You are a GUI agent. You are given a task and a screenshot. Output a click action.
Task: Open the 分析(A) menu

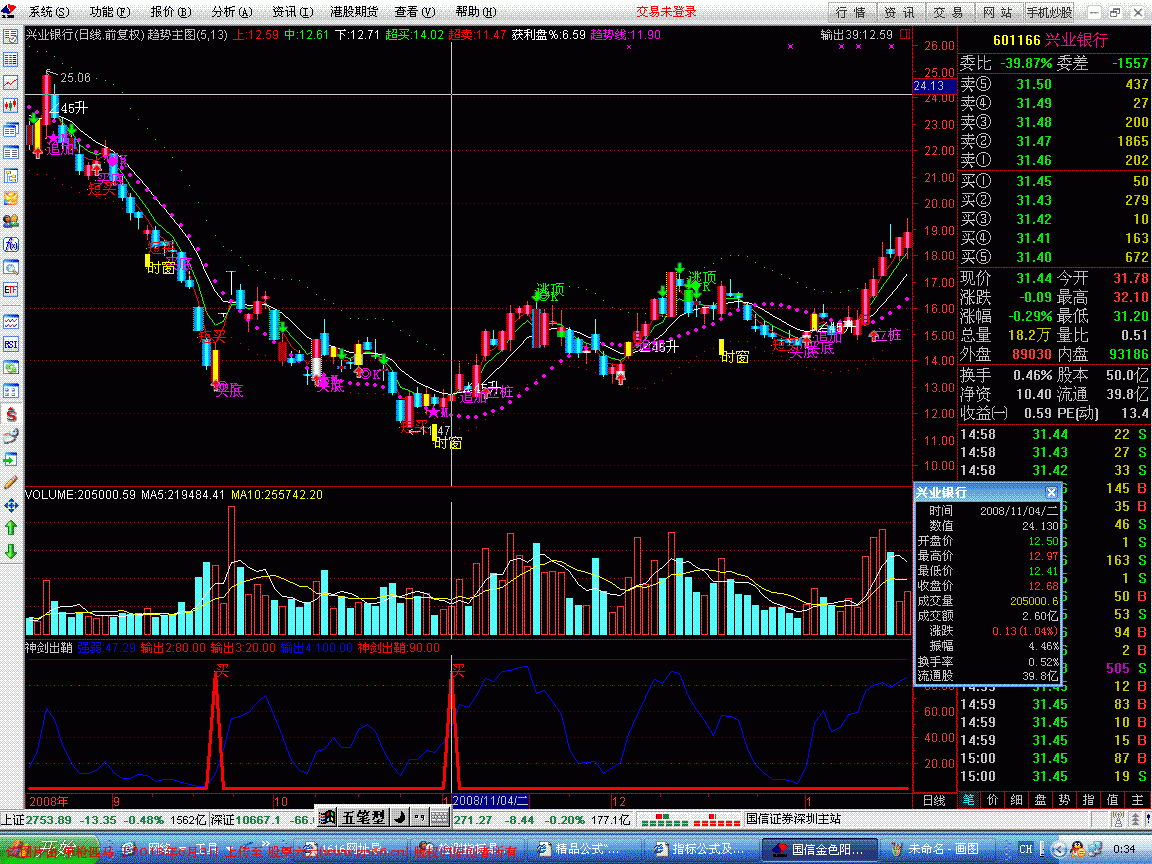(x=231, y=12)
